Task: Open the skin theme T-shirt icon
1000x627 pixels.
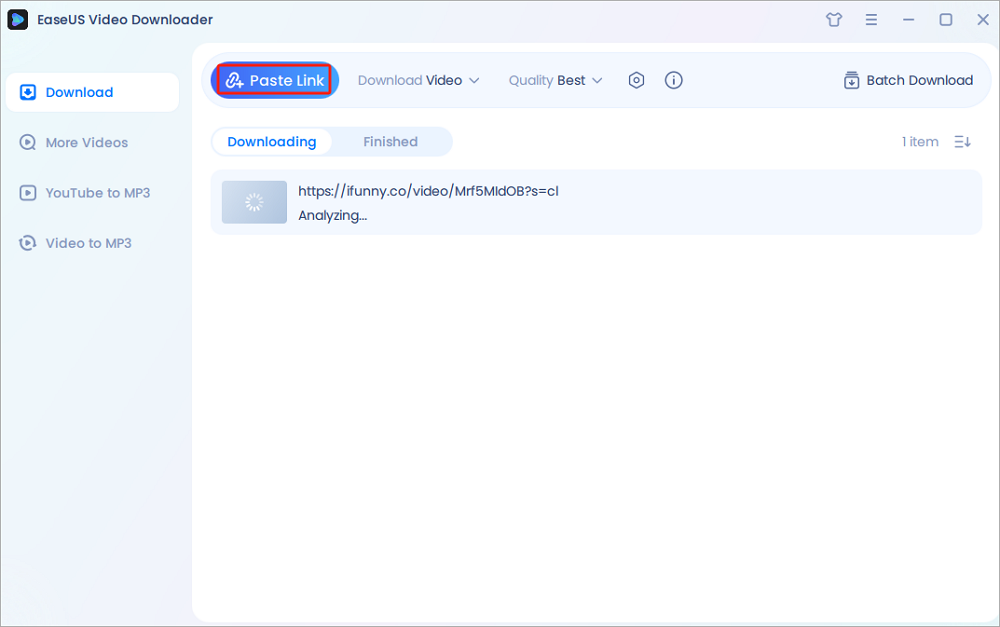Action: [x=834, y=20]
